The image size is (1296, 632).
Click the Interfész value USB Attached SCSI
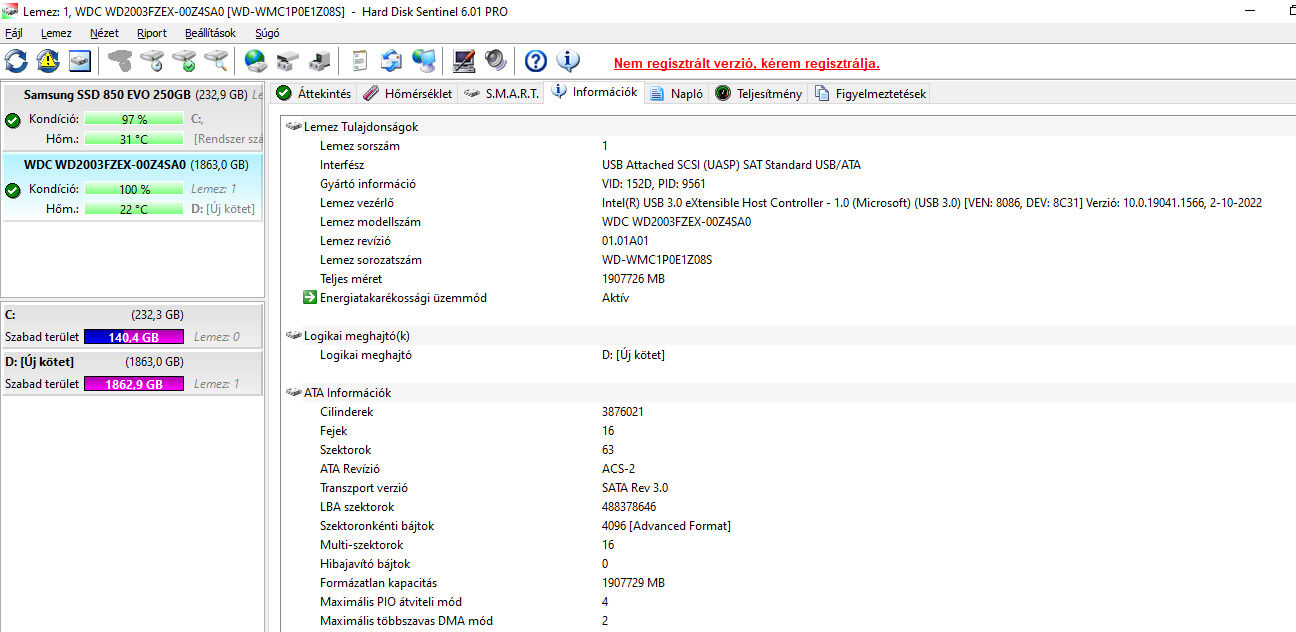pos(731,165)
